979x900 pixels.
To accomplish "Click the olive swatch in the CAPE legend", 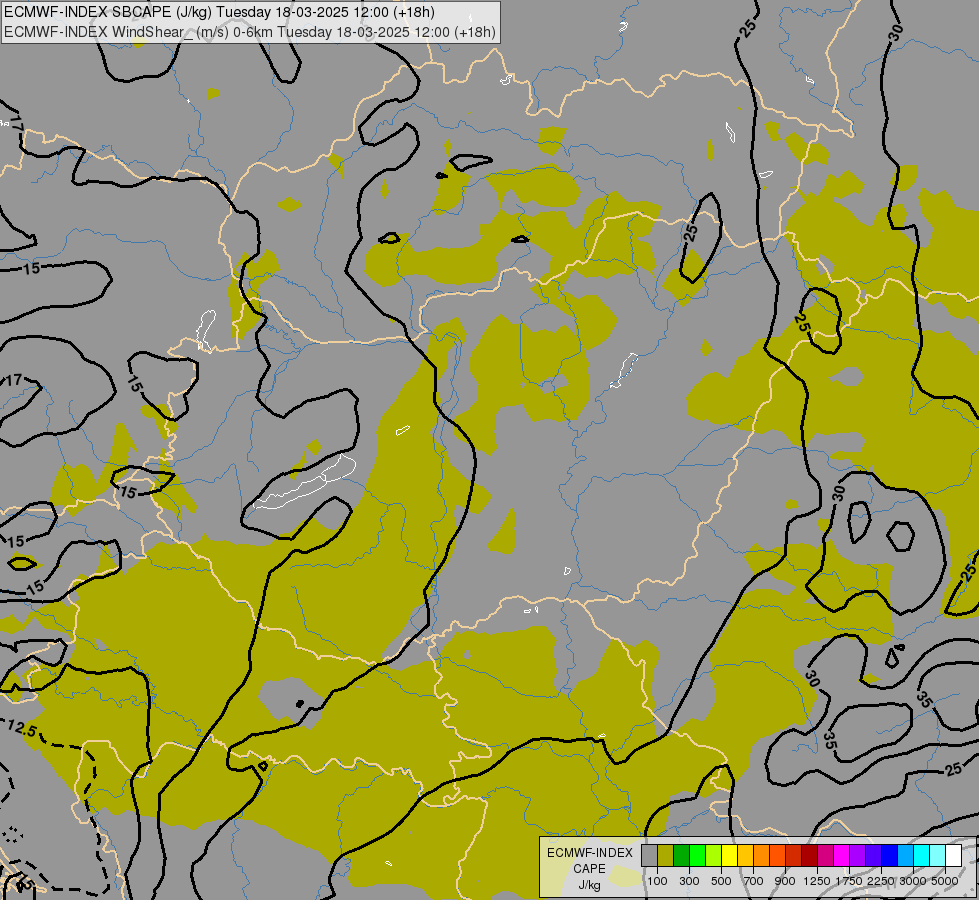I will [666, 856].
